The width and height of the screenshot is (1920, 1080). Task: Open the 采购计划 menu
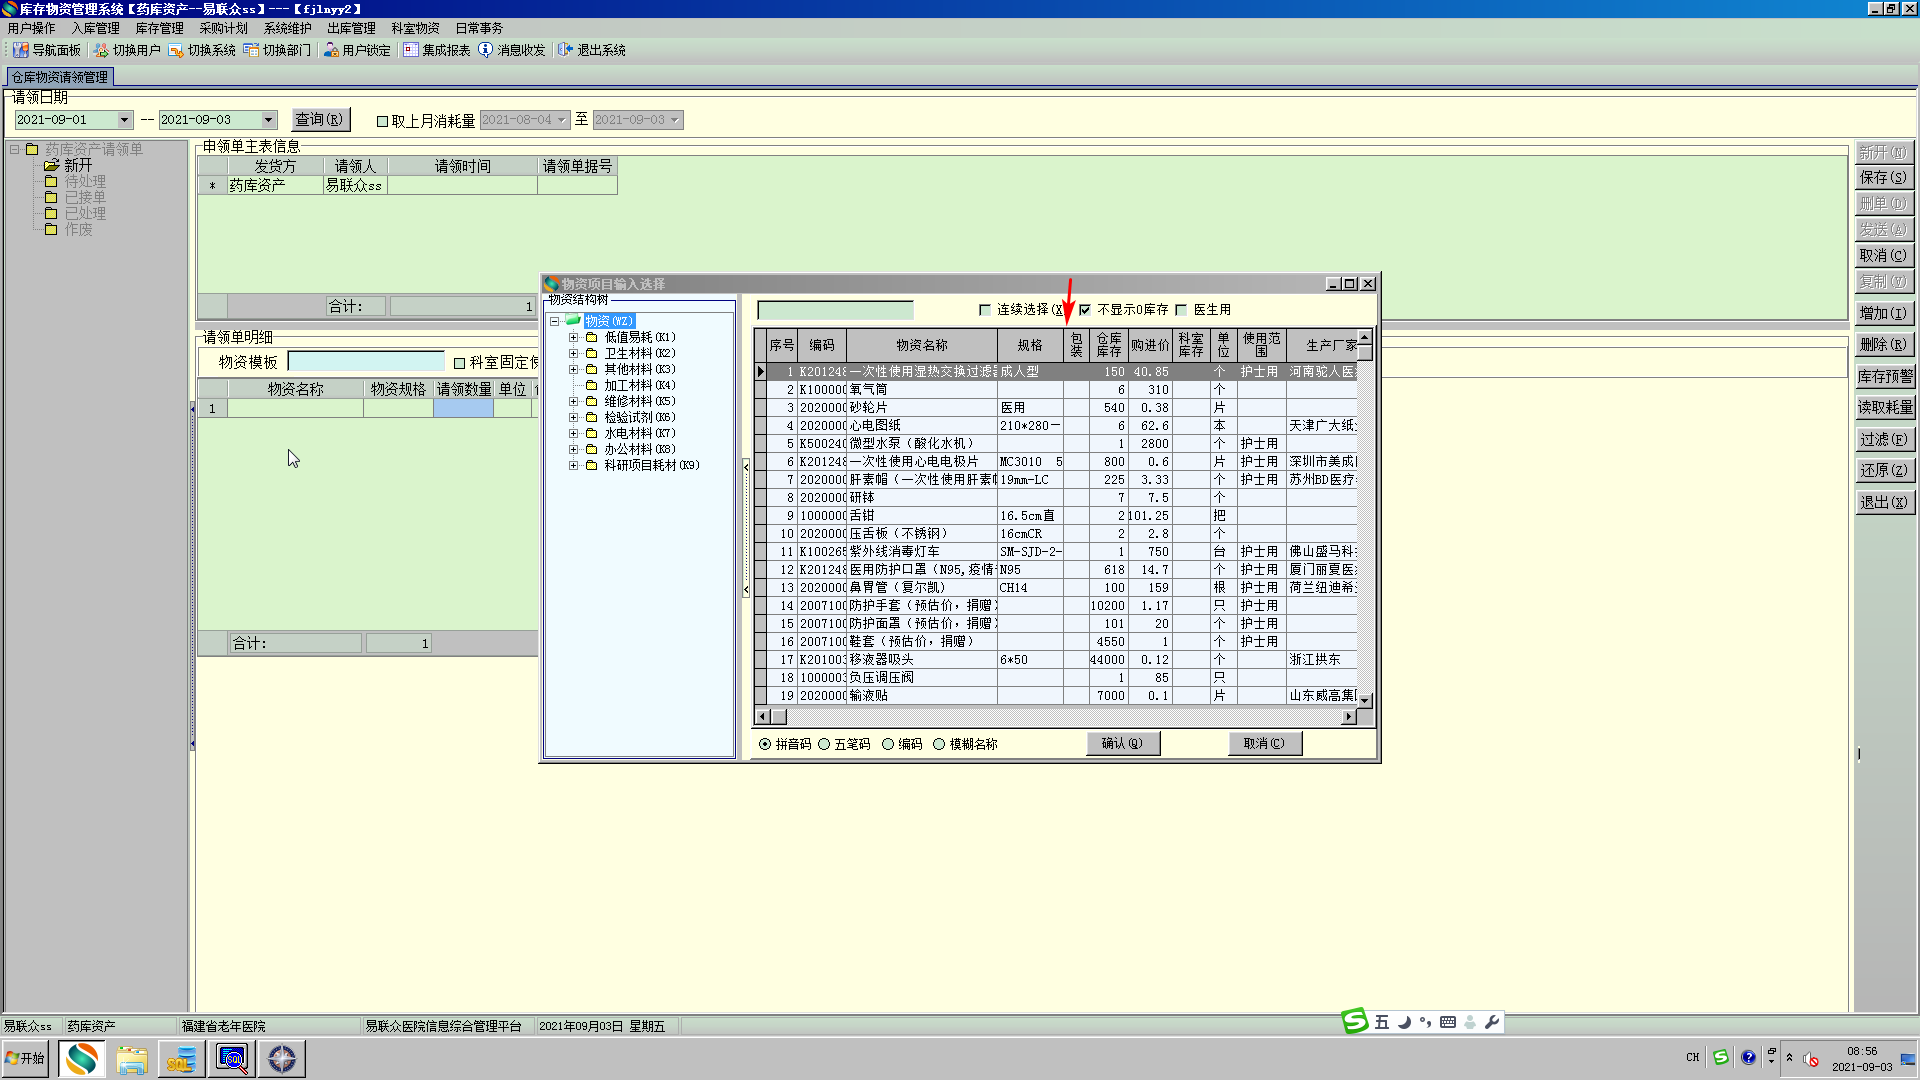point(223,28)
